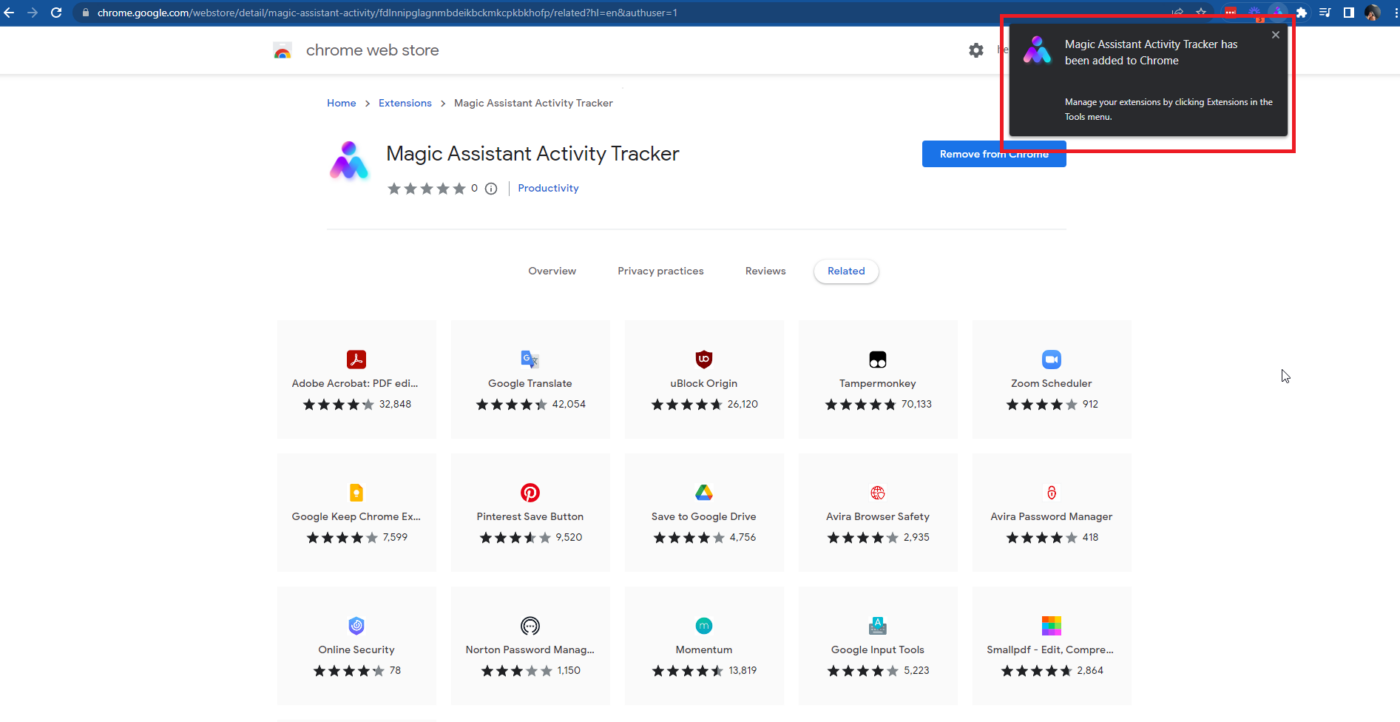Click the user profile avatar
Image resolution: width=1400 pixels, height=722 pixels.
click(x=1372, y=13)
